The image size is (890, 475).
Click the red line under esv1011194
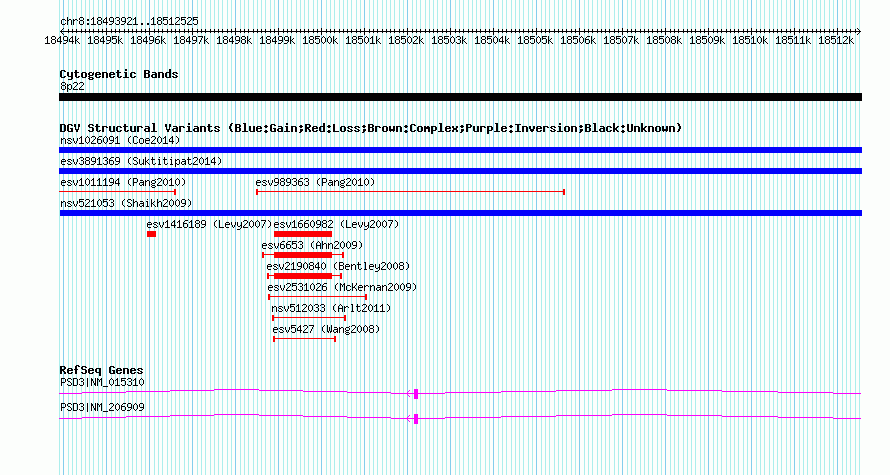coord(117,192)
